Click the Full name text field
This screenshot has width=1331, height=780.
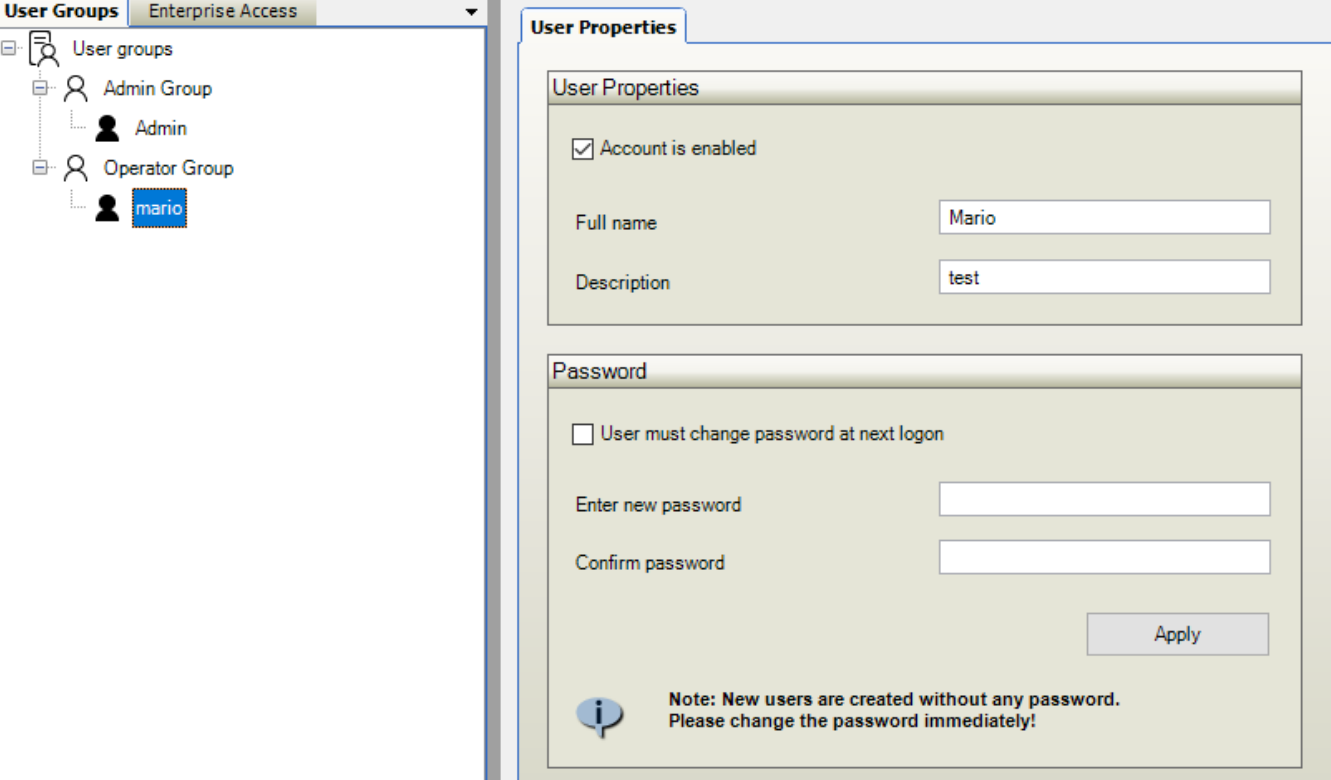pos(1104,218)
